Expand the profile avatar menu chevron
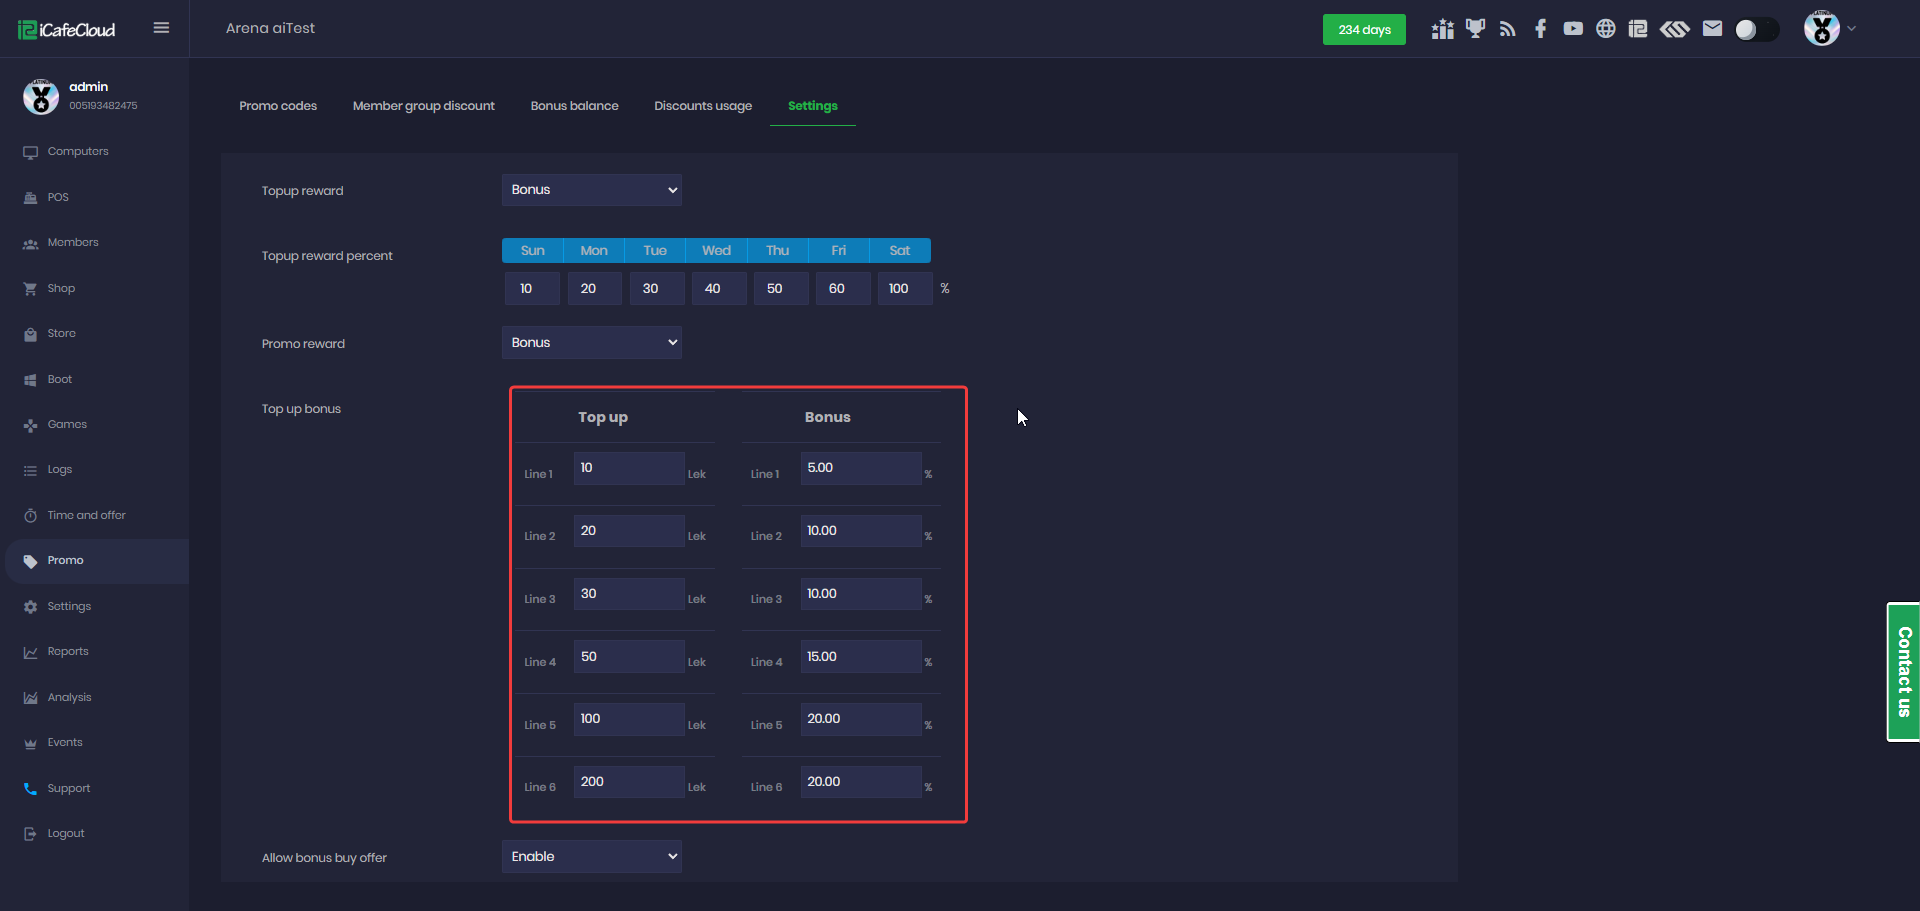The image size is (1920, 911). [1852, 29]
